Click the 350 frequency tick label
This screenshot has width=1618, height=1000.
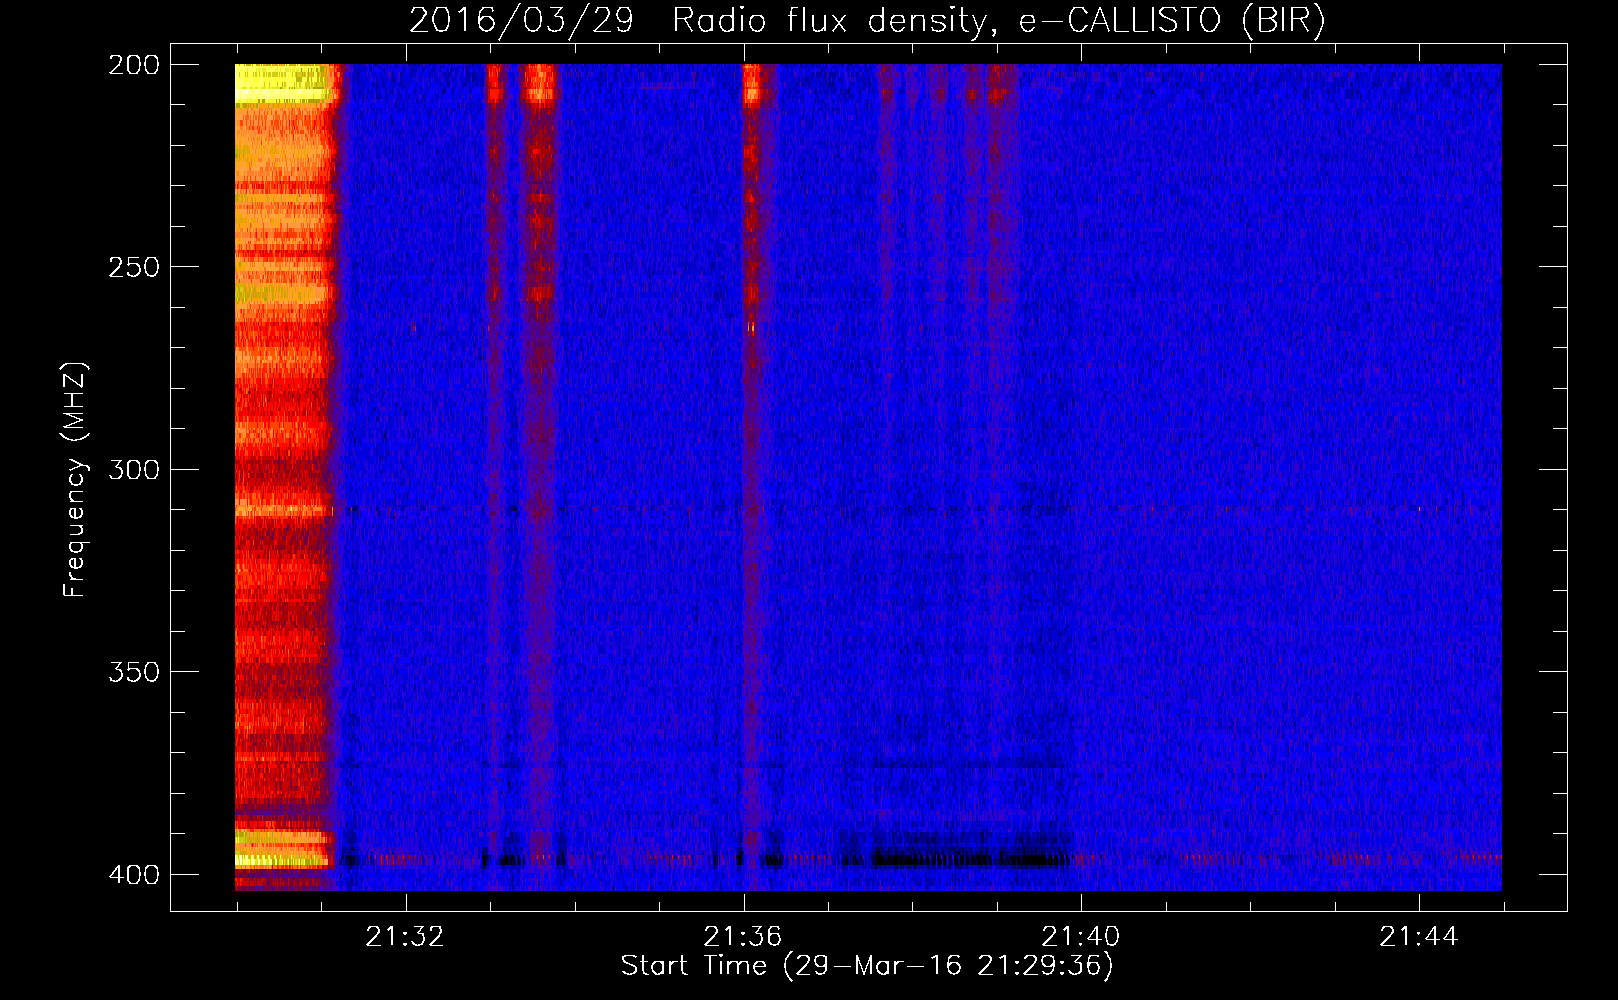[134, 672]
